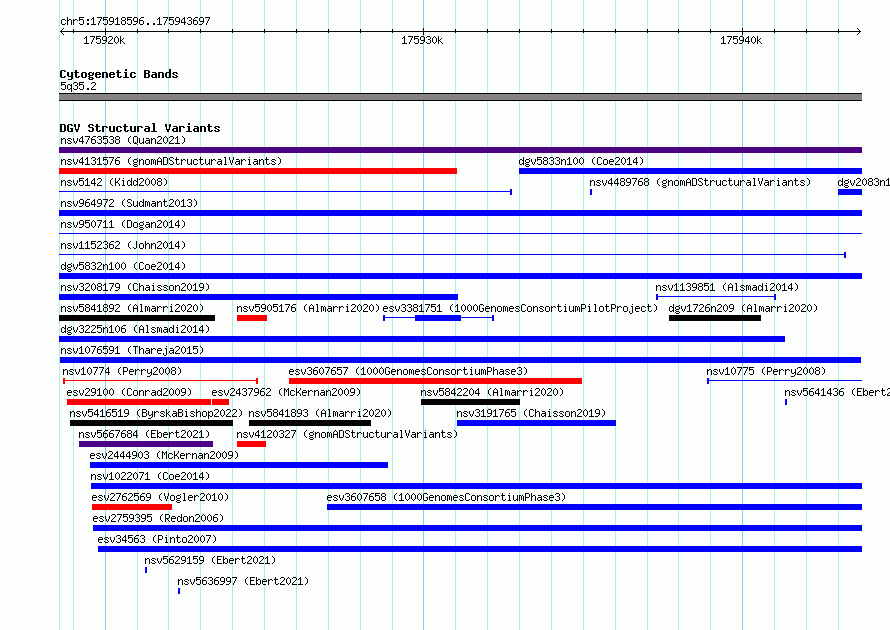
Task: Click the nsv3208179 (Chaisson2019) blue bar
Action: click(x=258, y=297)
